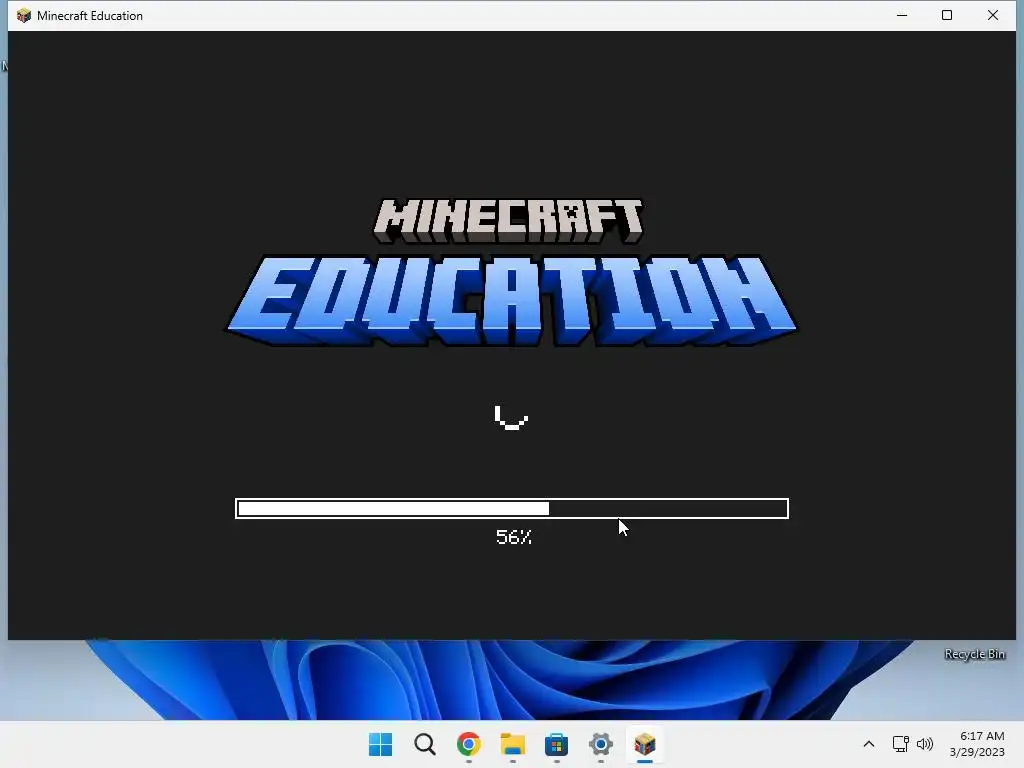Launch Google Chrome from taskbar
Image resolution: width=1024 pixels, height=768 pixels.
coord(468,744)
